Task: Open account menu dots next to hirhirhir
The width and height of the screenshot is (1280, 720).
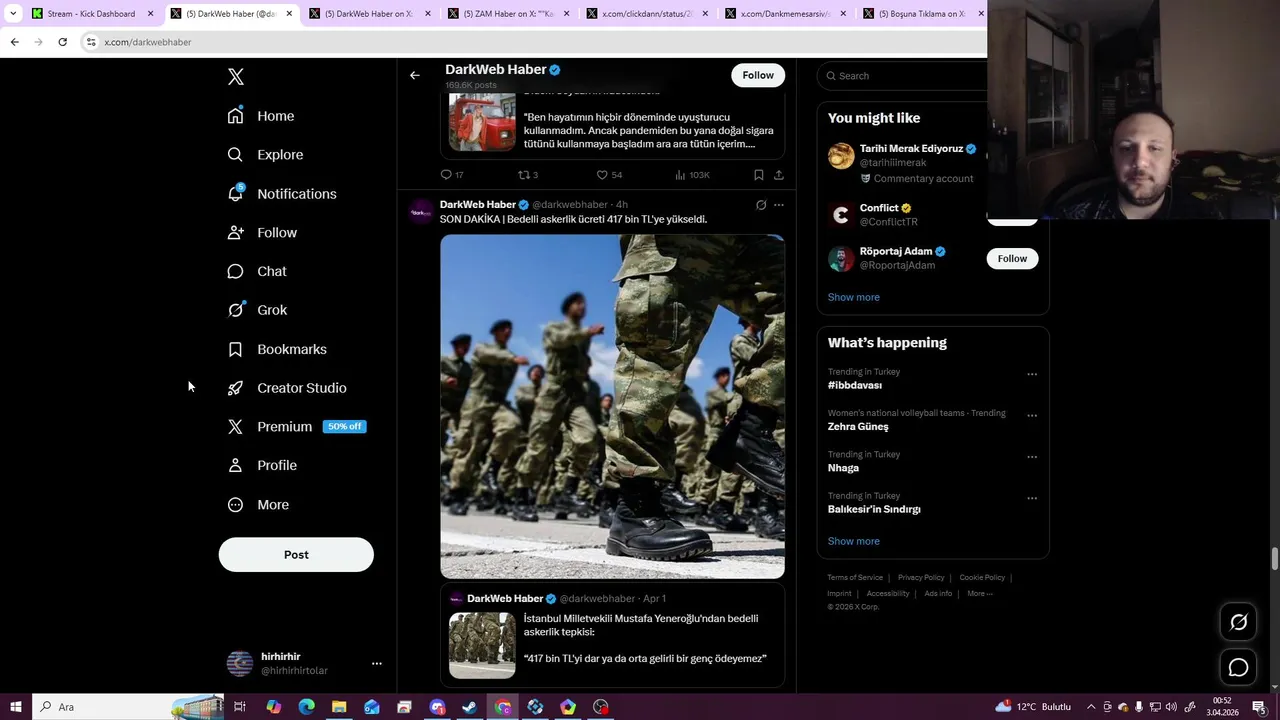Action: 377,663
